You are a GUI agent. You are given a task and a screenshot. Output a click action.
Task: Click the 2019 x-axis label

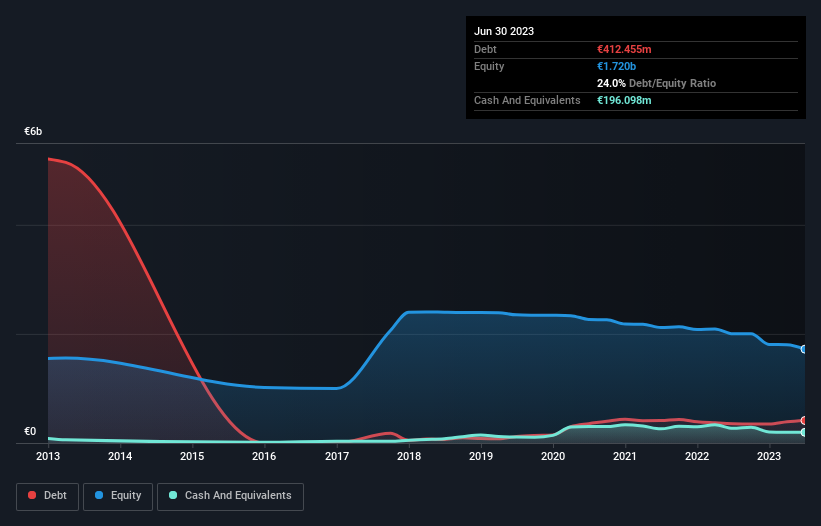(481, 456)
